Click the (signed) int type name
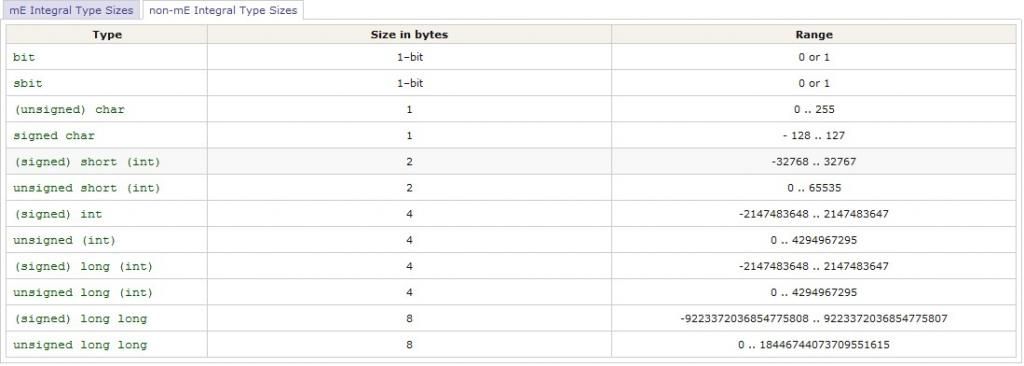 coord(57,214)
